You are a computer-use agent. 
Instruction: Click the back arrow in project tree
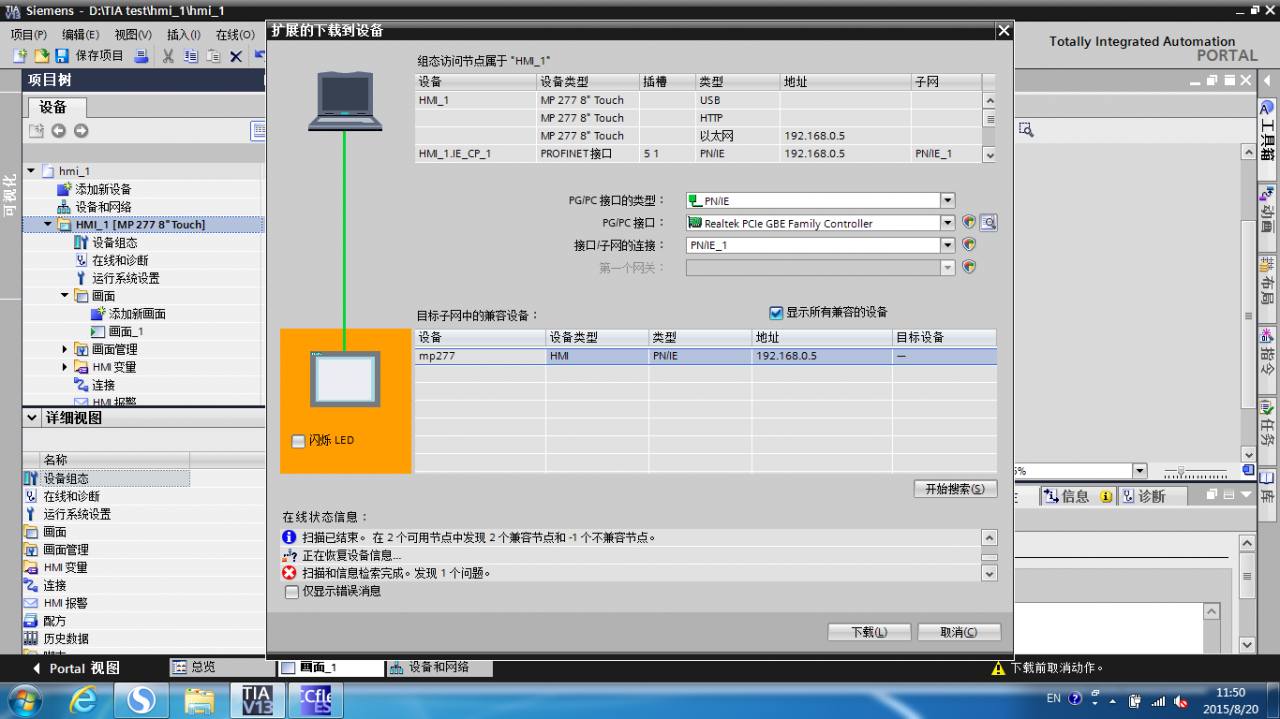(58, 131)
